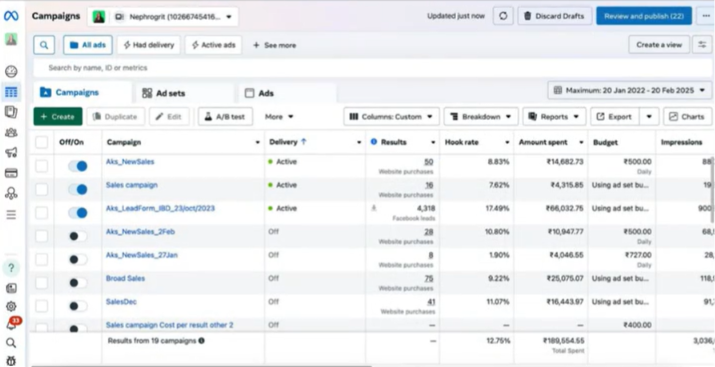Select the All ads filter
The width and height of the screenshot is (715, 367).
click(x=88, y=45)
